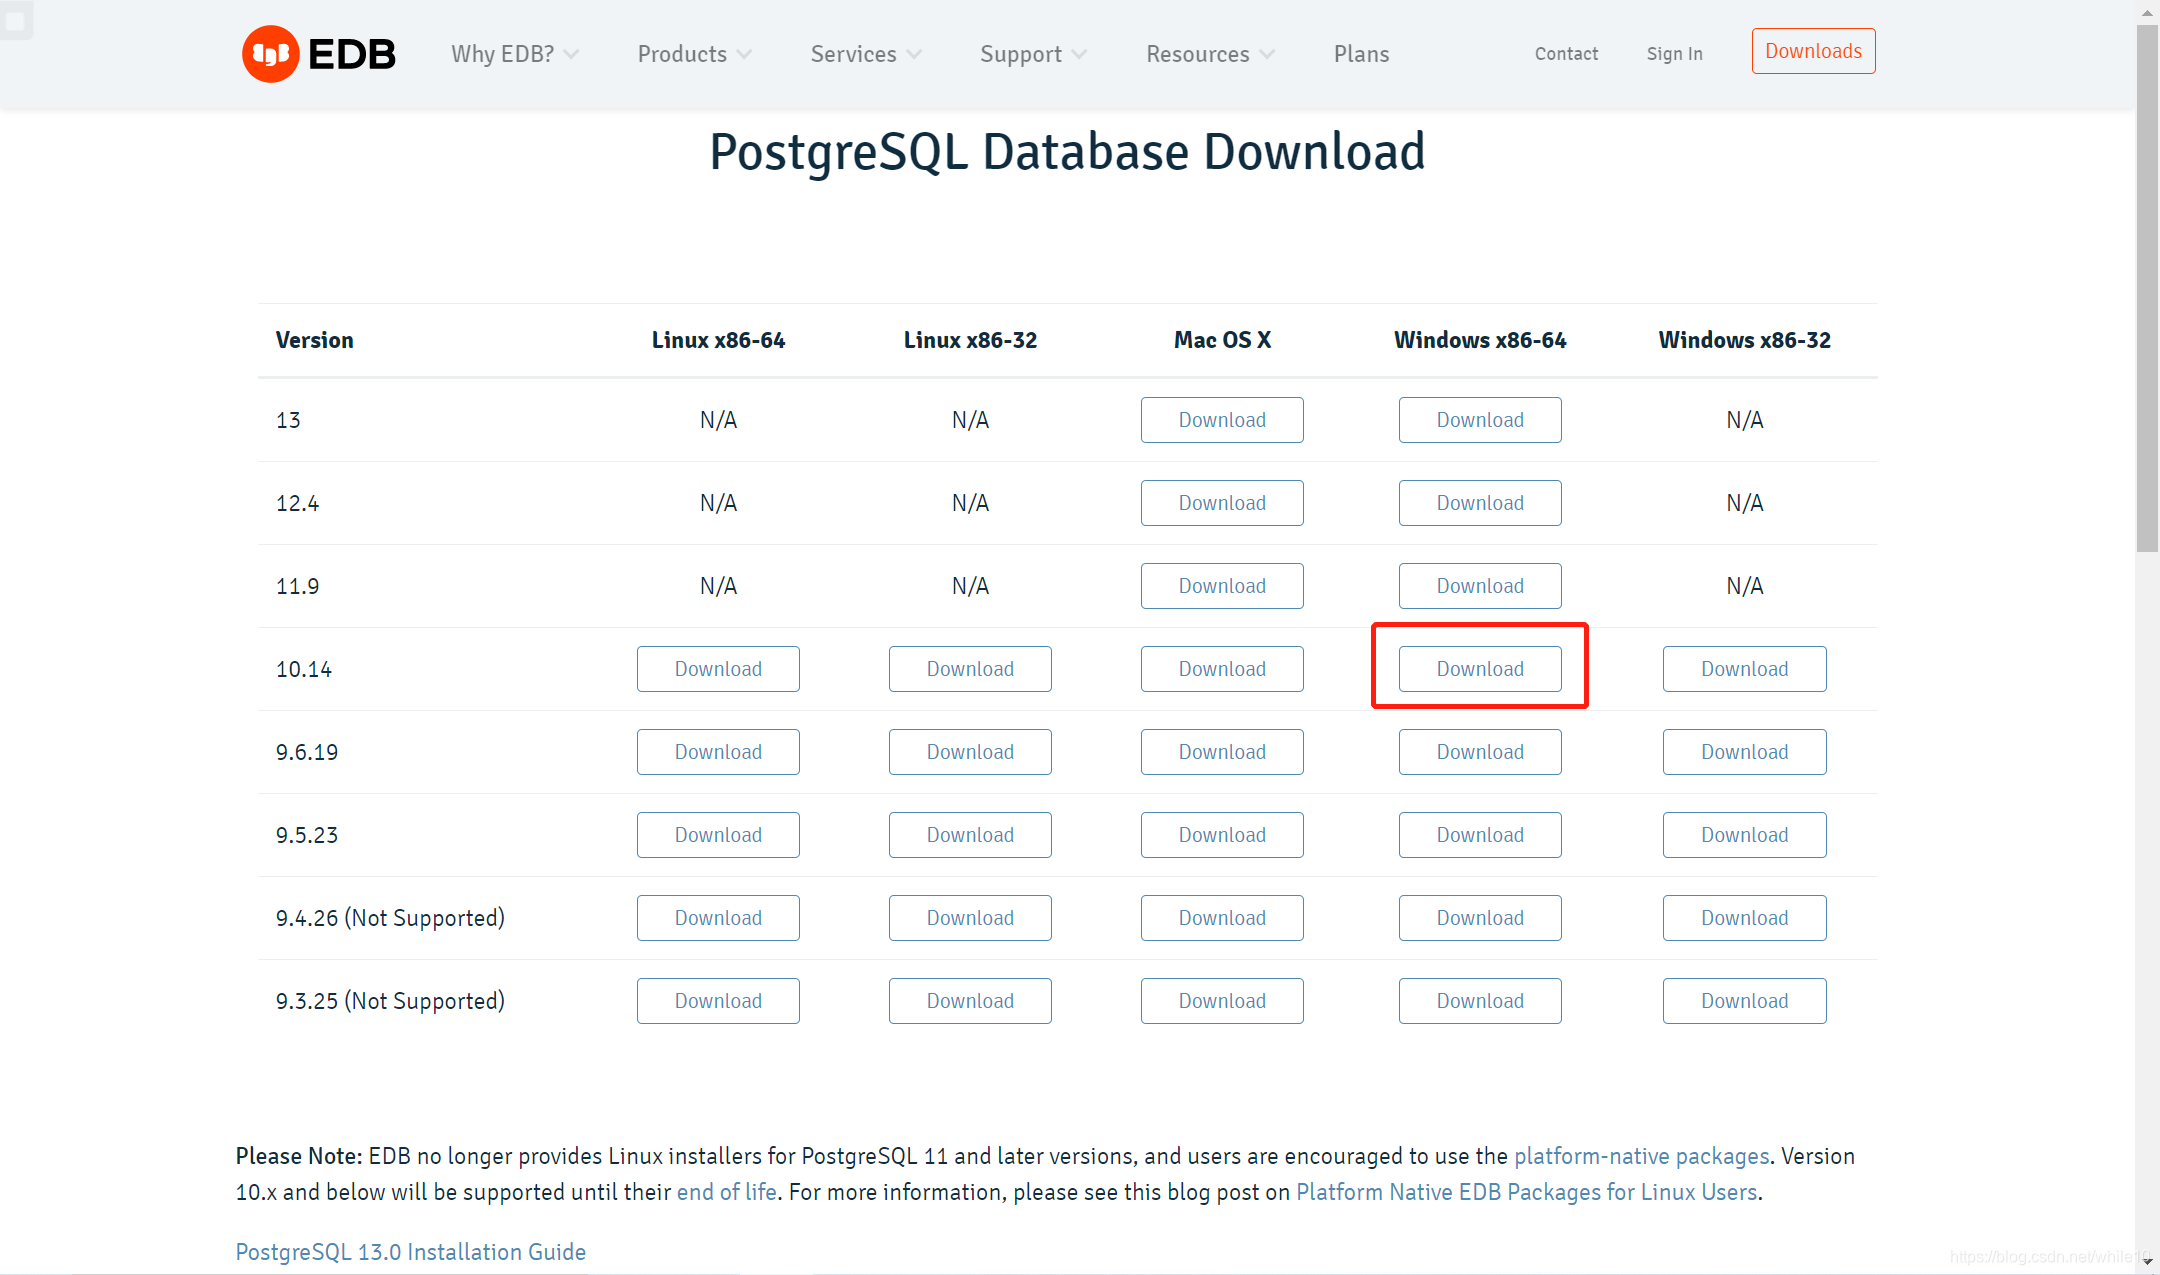
Task: Expand the Resources menu
Action: click(x=1210, y=54)
